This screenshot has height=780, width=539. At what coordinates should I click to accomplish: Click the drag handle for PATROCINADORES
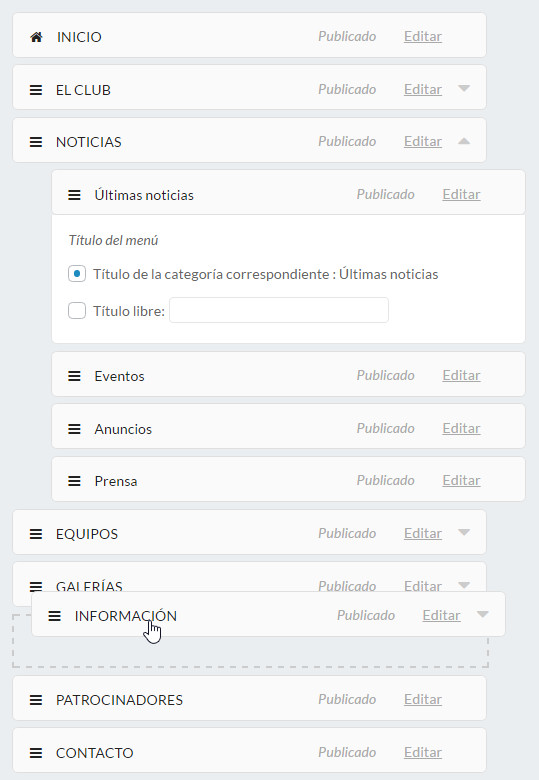click(x=36, y=700)
